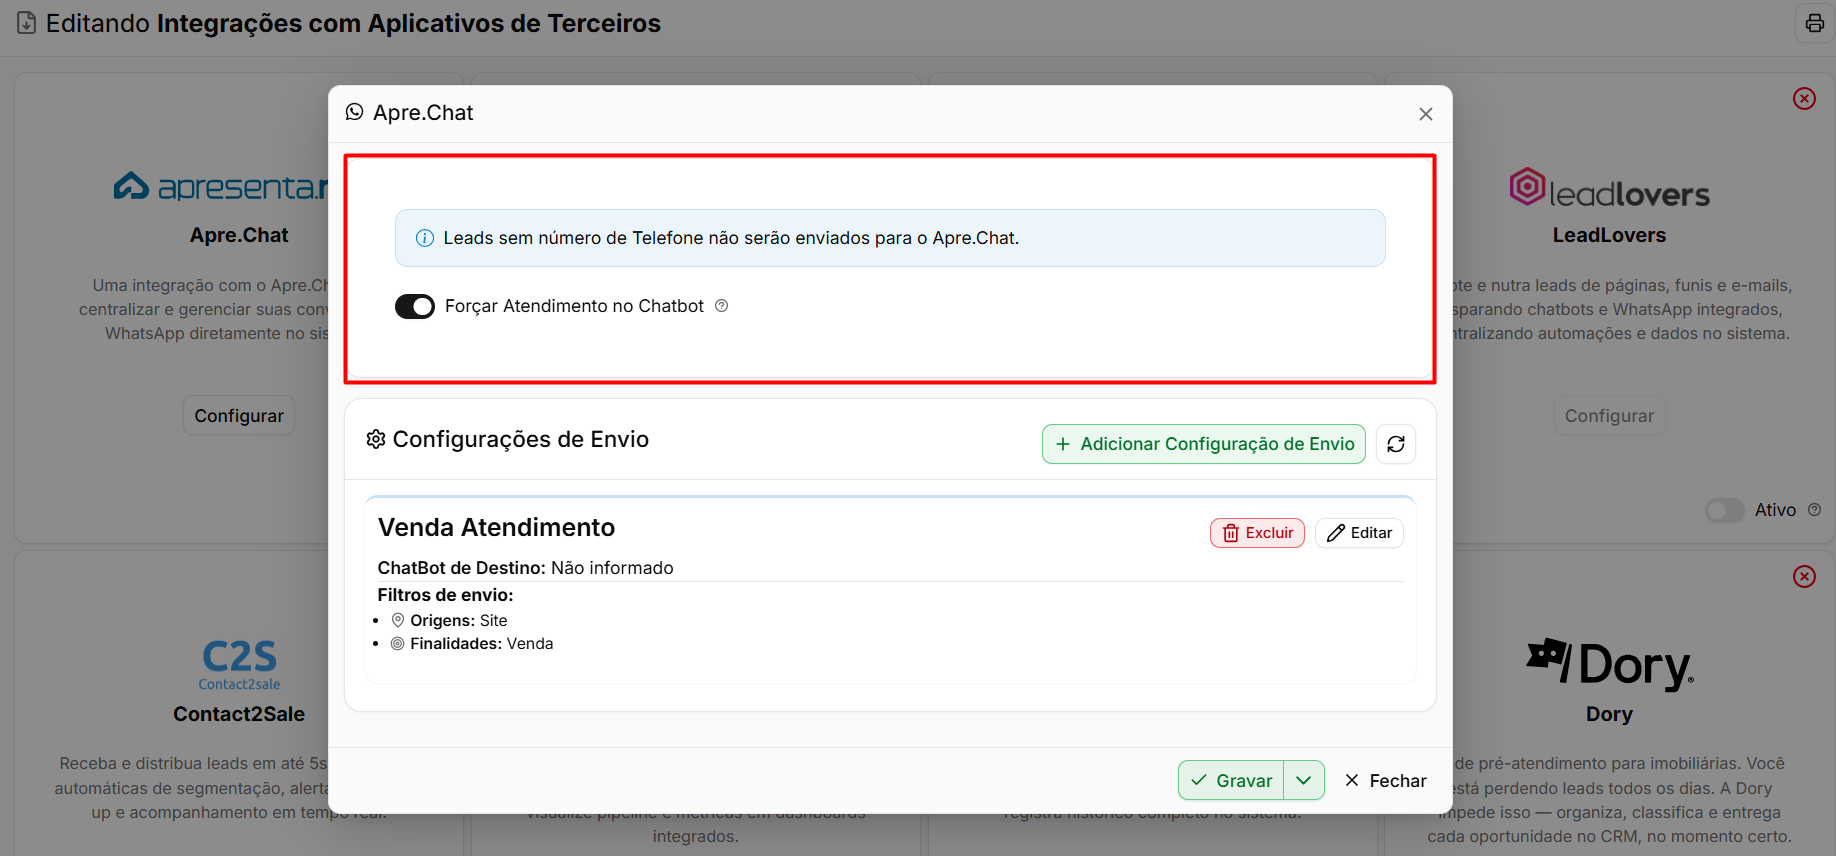The width and height of the screenshot is (1836, 856).
Task: Click Adicionar Configuração de Envio button
Action: pyautogui.click(x=1204, y=444)
